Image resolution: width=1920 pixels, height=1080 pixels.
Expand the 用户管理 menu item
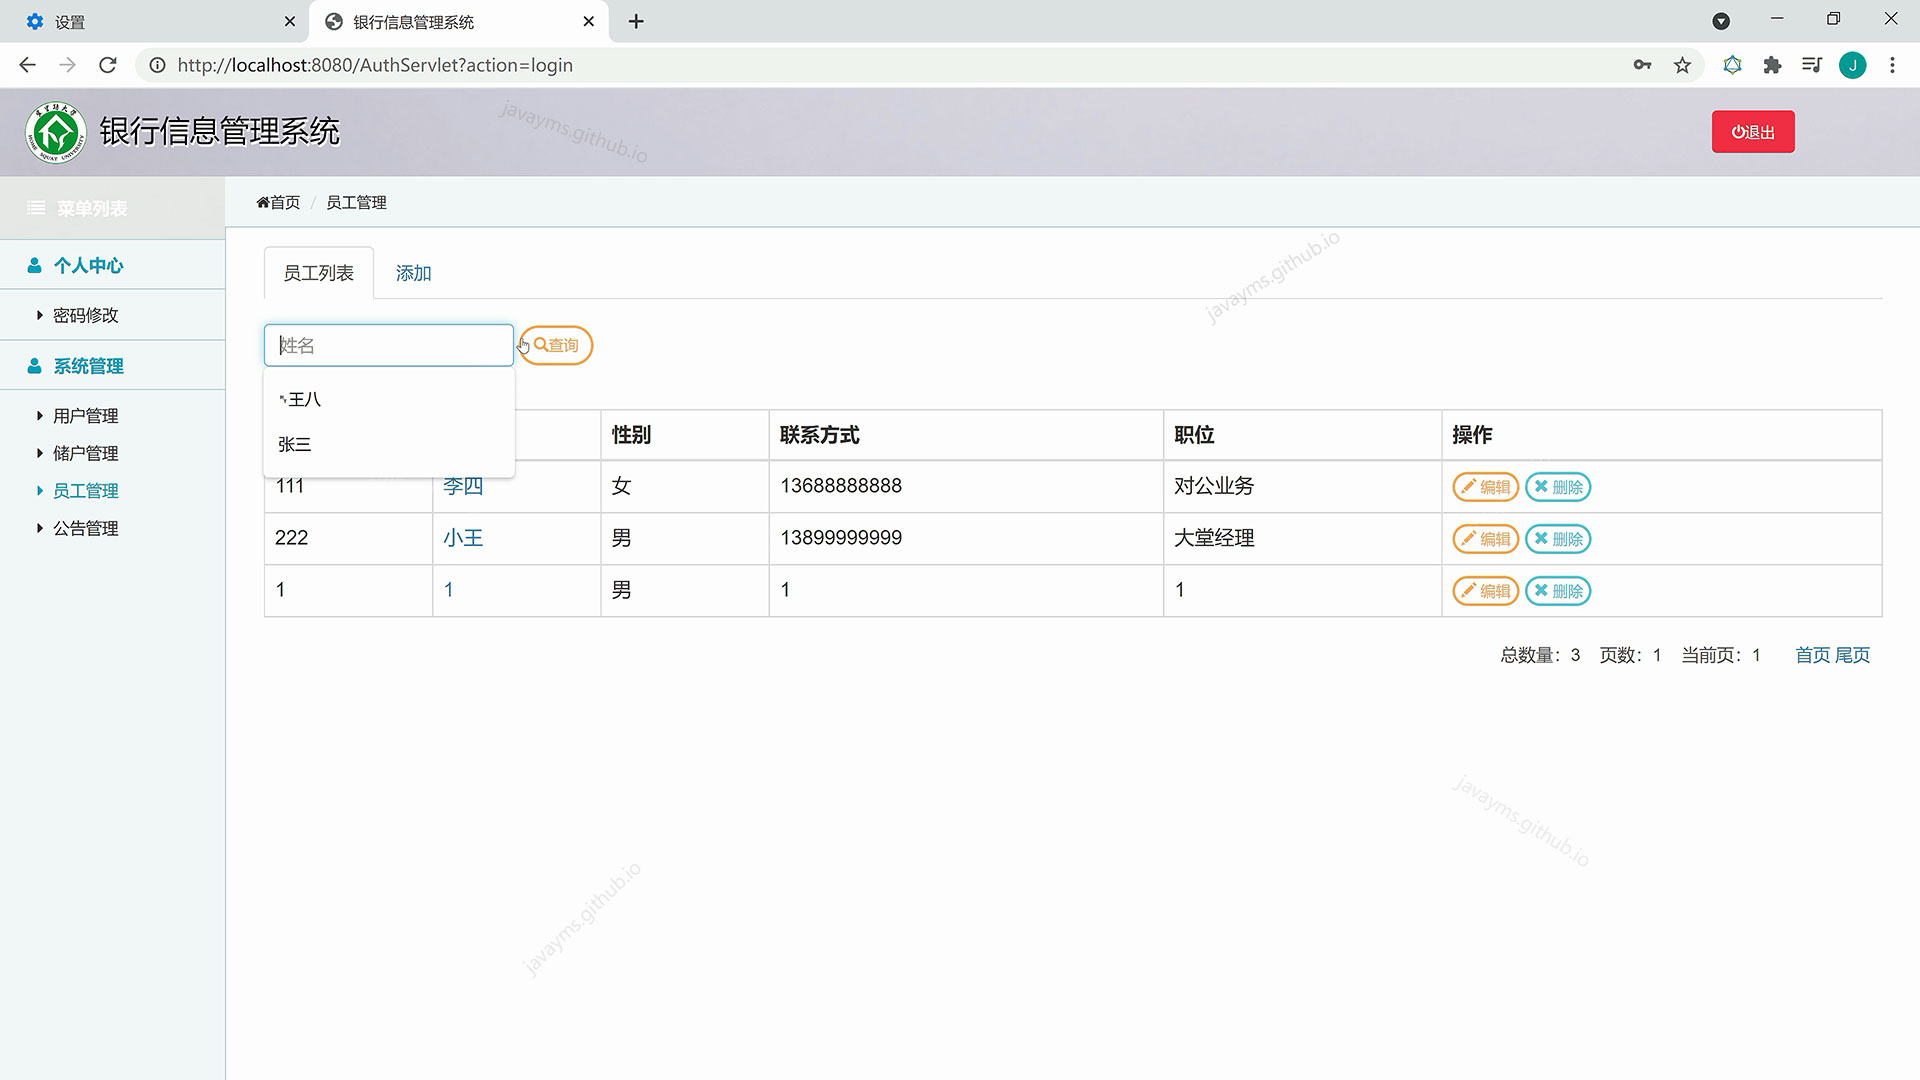click(x=85, y=416)
